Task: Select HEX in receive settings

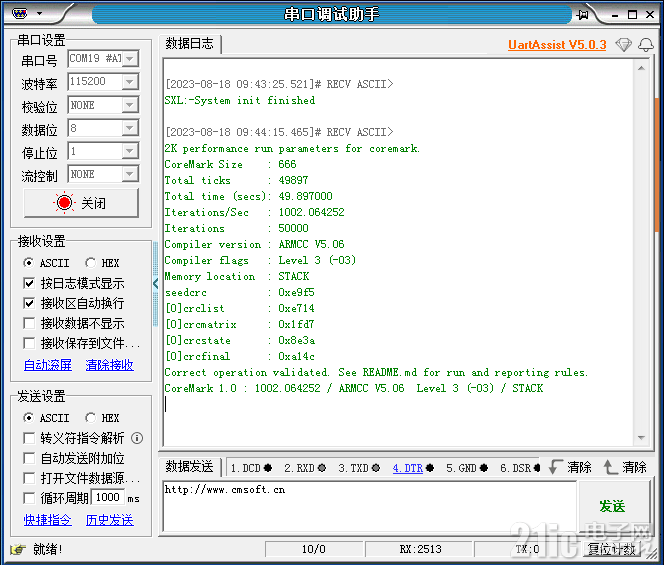Action: (x=102, y=263)
